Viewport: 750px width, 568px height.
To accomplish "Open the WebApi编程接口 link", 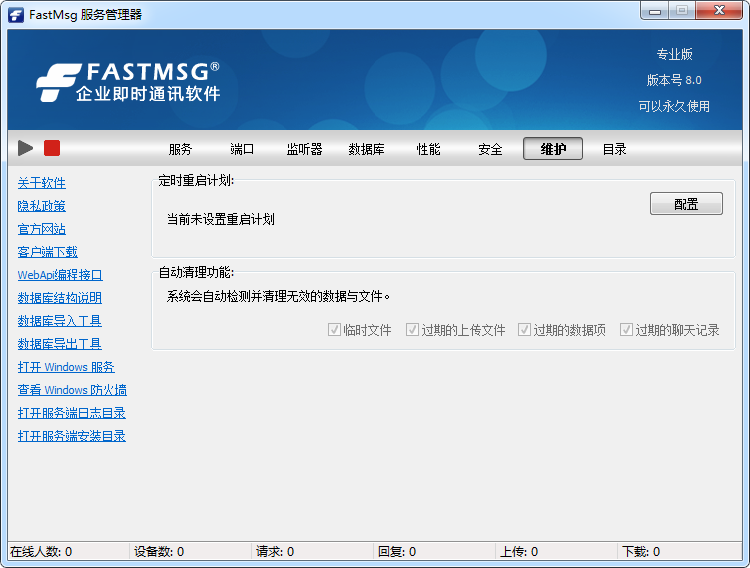I will pos(60,275).
